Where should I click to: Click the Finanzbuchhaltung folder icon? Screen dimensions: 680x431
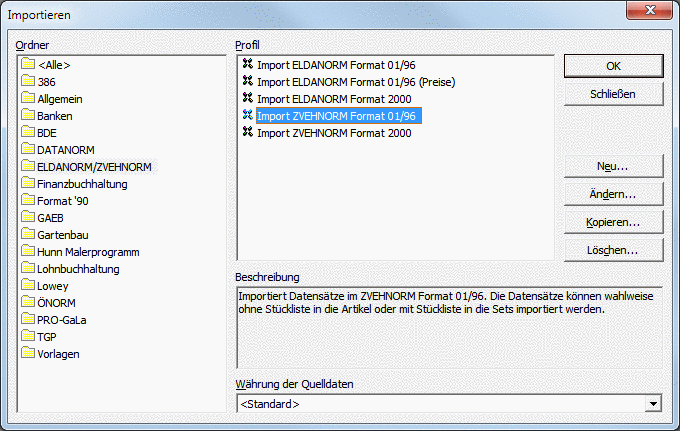[28, 183]
